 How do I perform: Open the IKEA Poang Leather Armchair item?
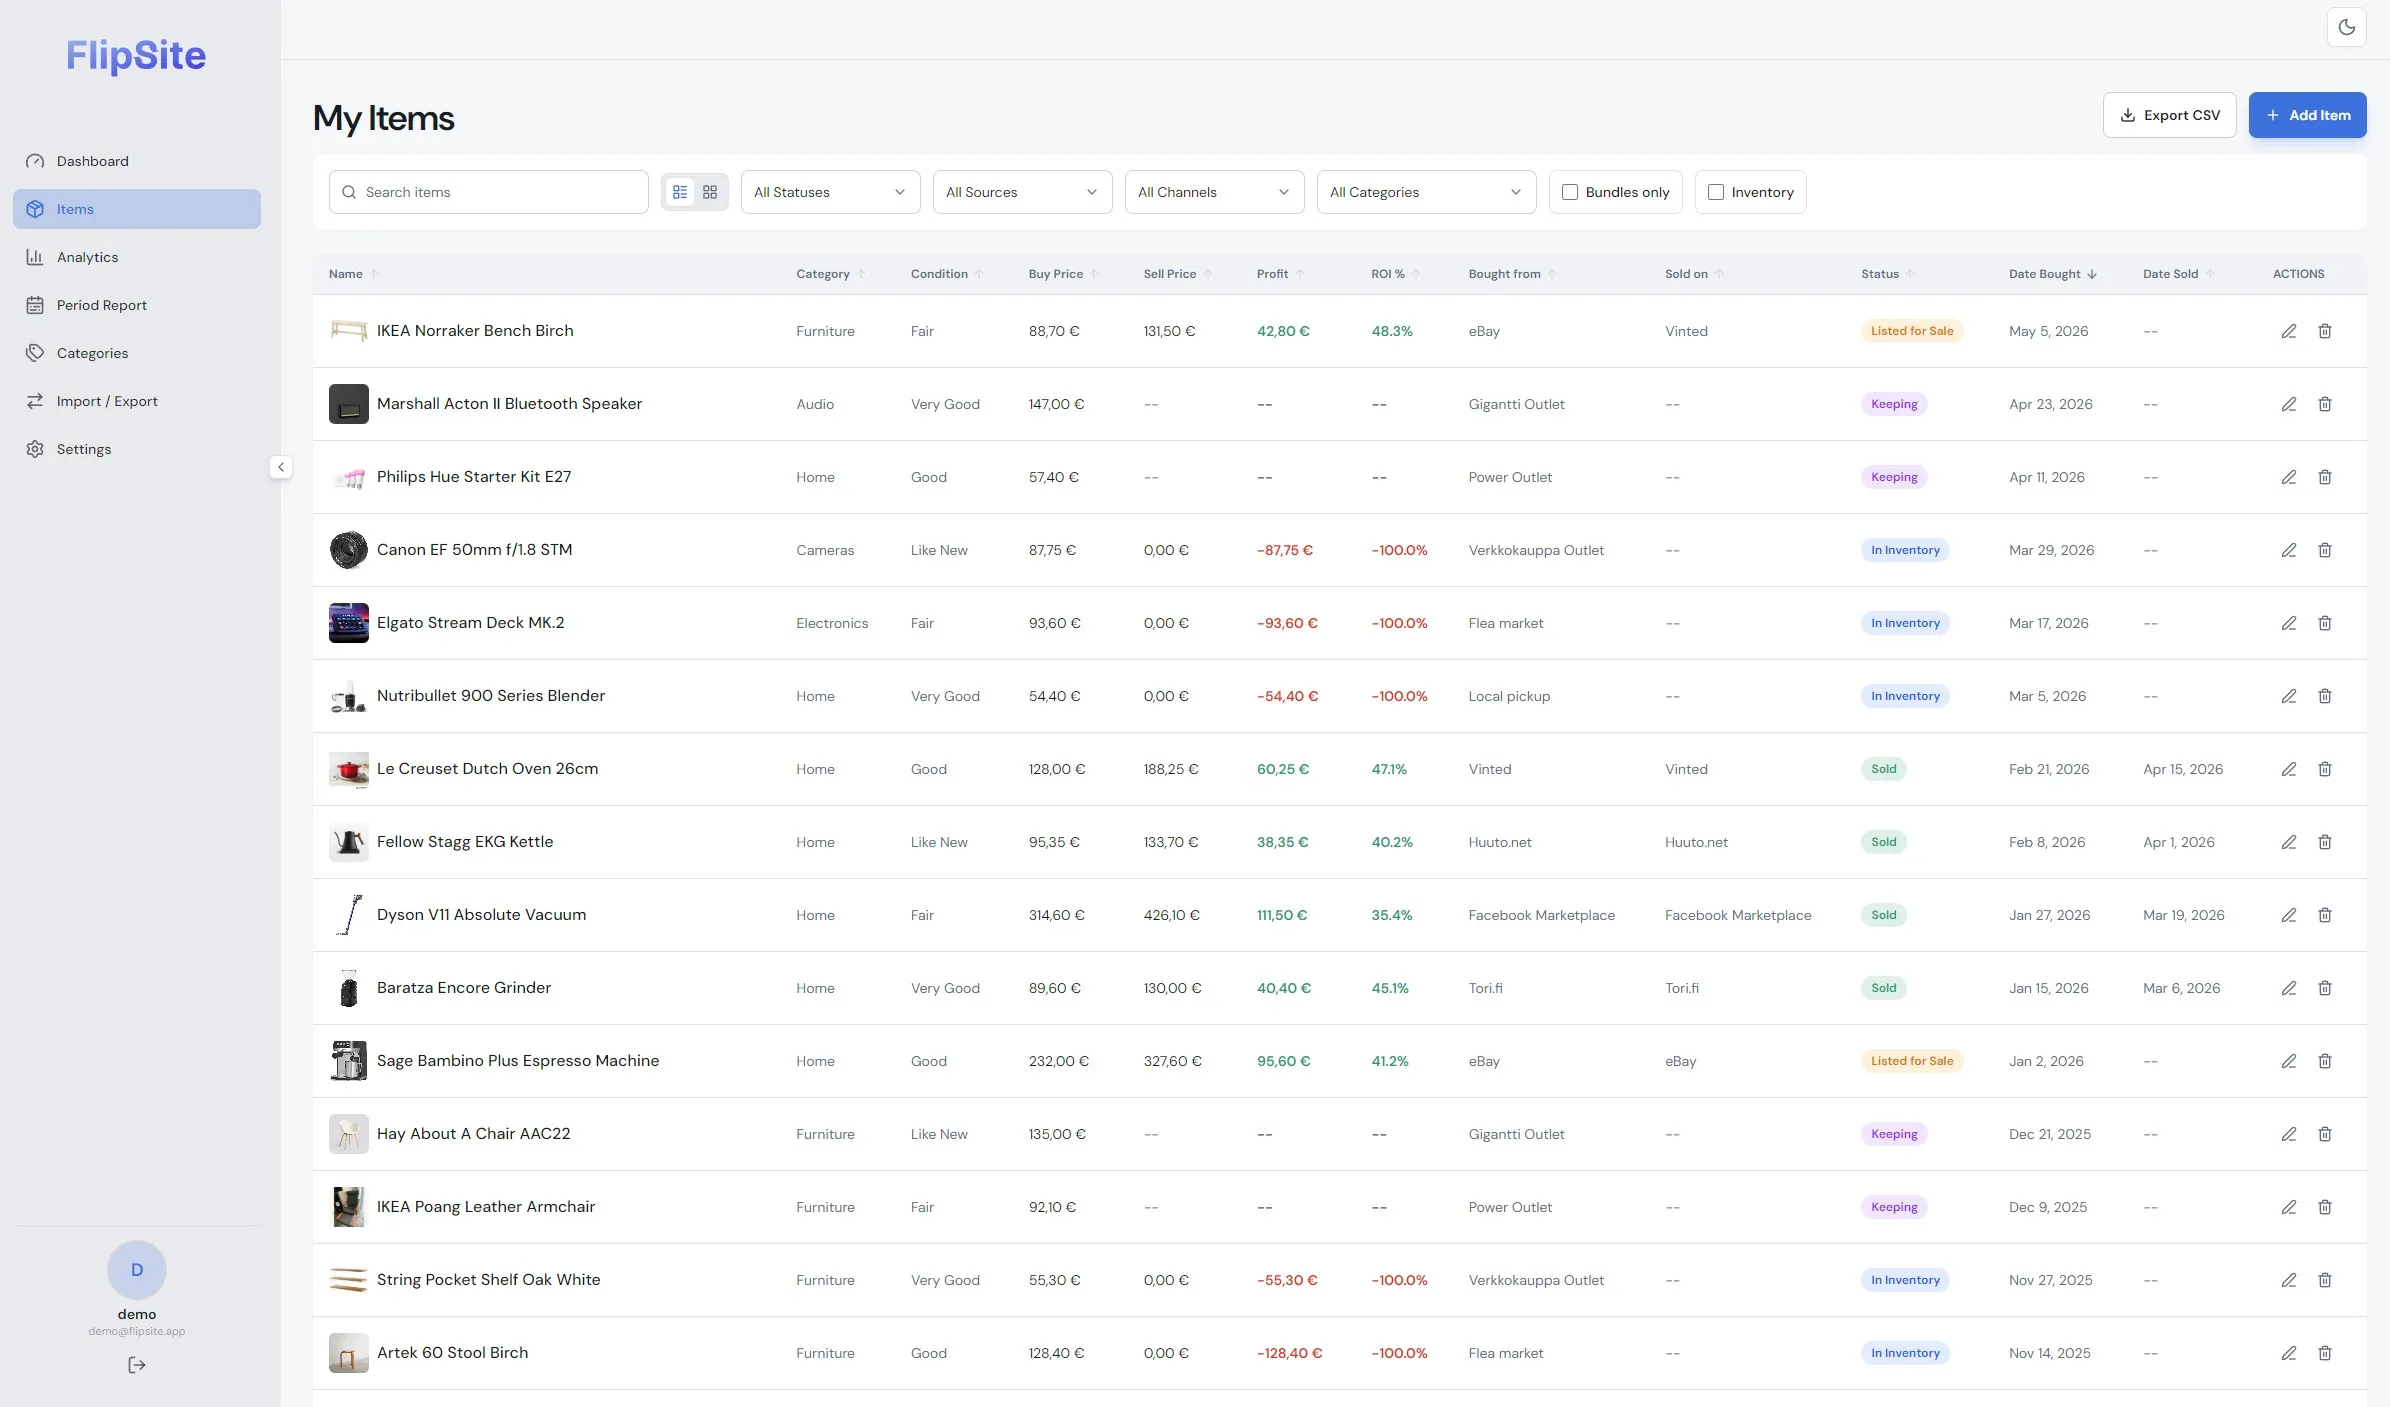[x=486, y=1207]
